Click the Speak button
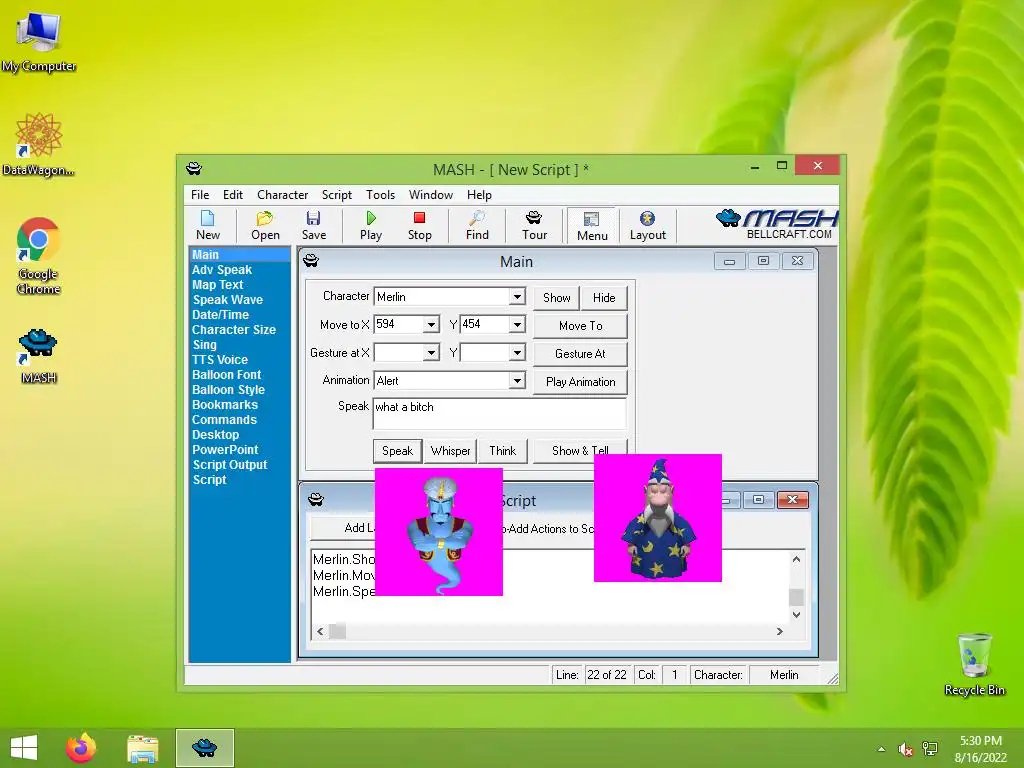The height and width of the screenshot is (768, 1024). [x=397, y=451]
